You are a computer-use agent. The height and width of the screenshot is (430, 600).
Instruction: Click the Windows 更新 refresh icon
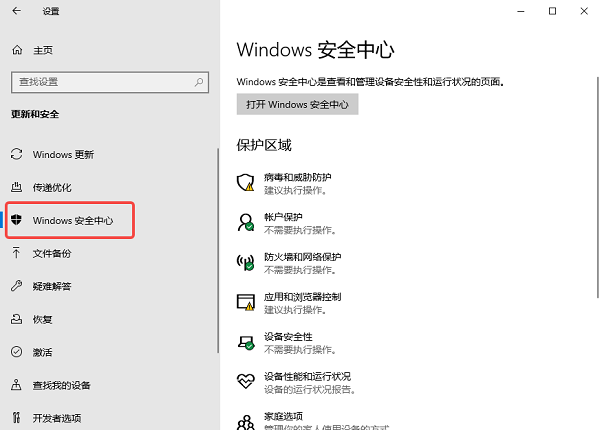click(x=16, y=154)
